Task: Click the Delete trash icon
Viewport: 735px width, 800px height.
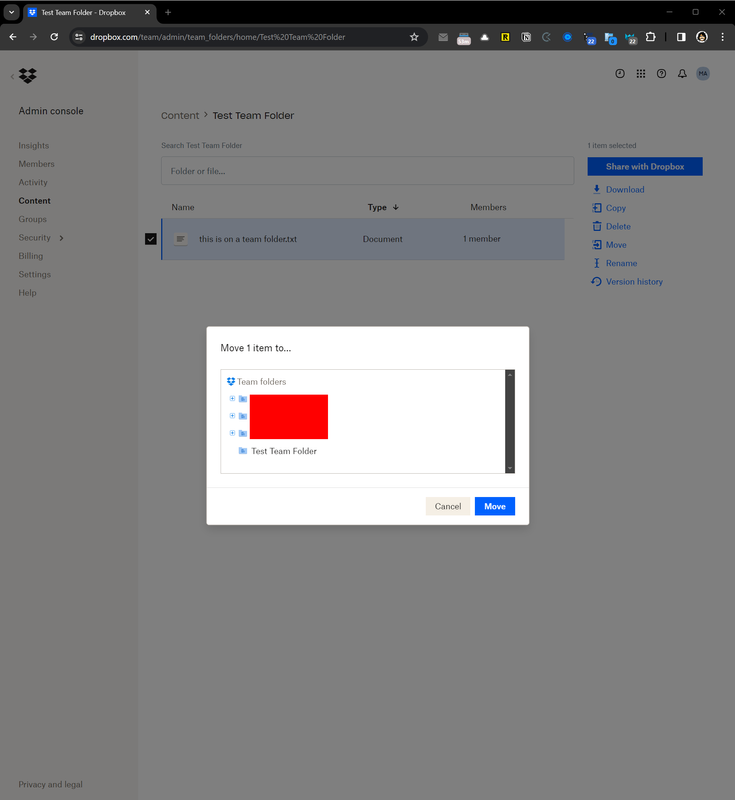Action: point(597,226)
